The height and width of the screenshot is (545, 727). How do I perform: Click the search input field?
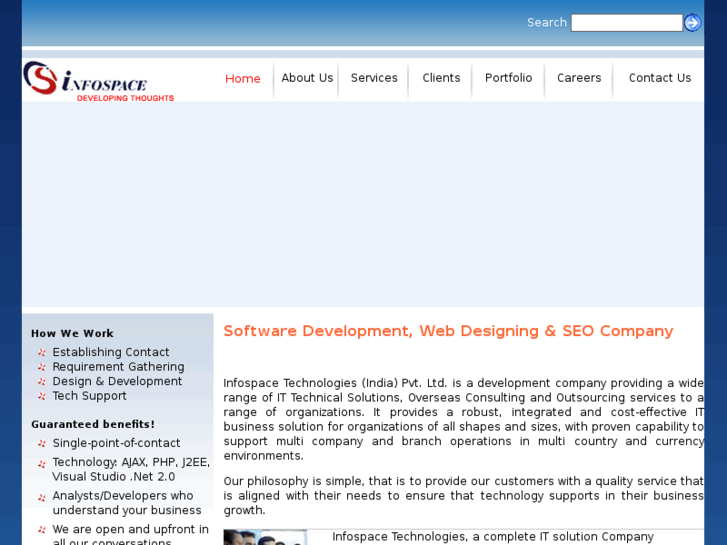tap(626, 22)
